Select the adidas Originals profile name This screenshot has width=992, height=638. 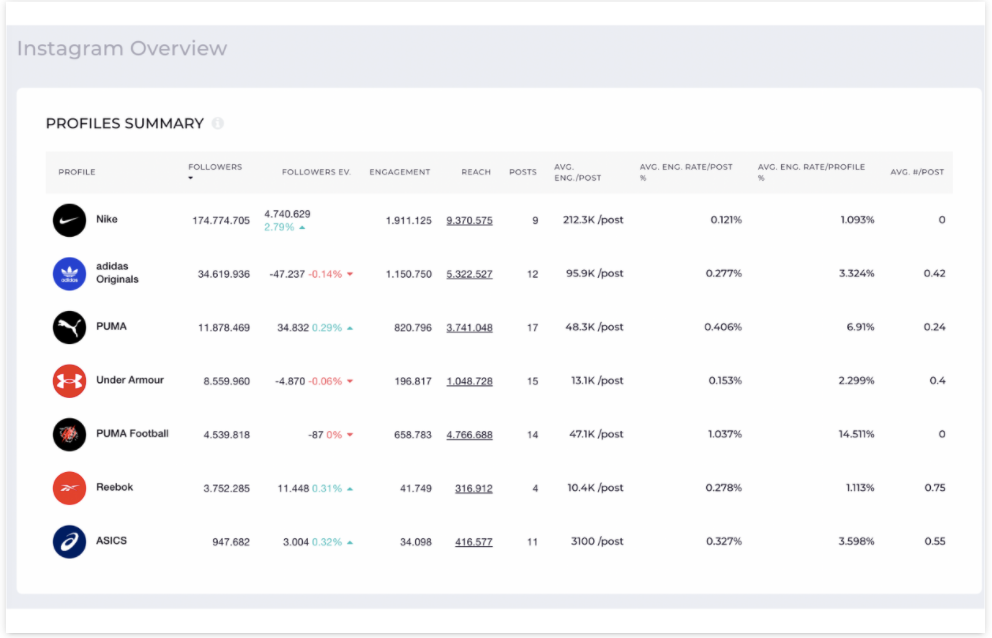pyautogui.click(x=117, y=273)
